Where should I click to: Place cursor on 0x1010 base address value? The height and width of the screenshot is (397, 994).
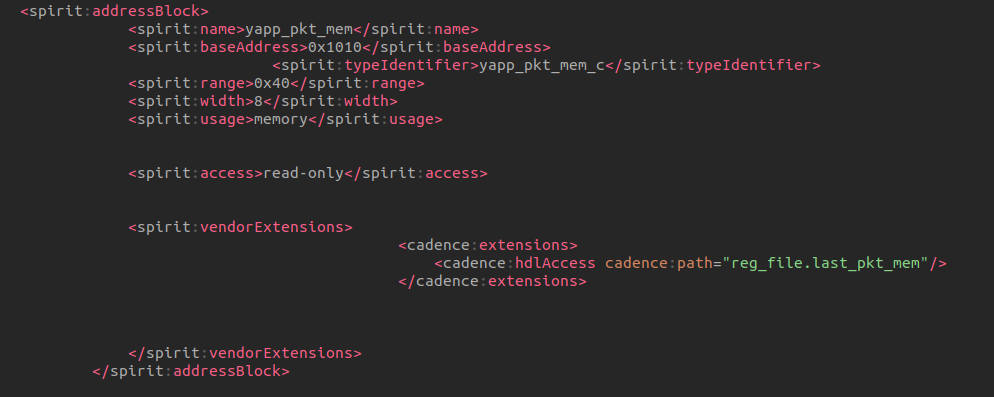(335, 48)
